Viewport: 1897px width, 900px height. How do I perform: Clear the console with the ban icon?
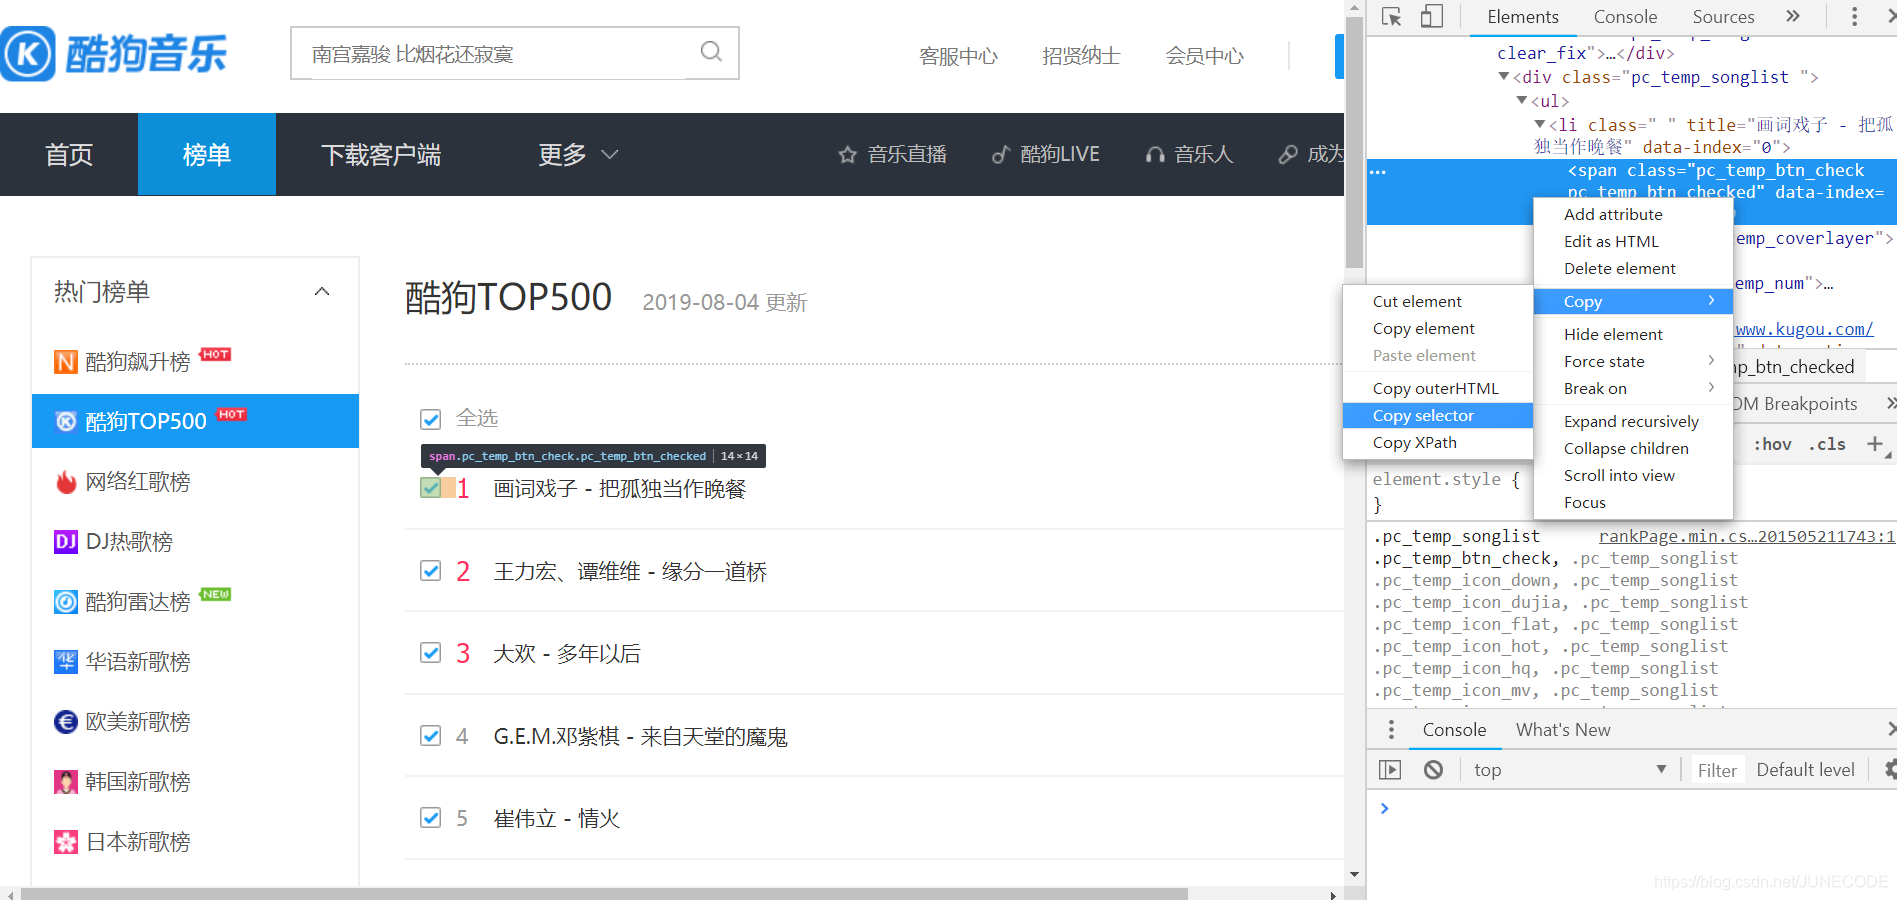(x=1434, y=770)
